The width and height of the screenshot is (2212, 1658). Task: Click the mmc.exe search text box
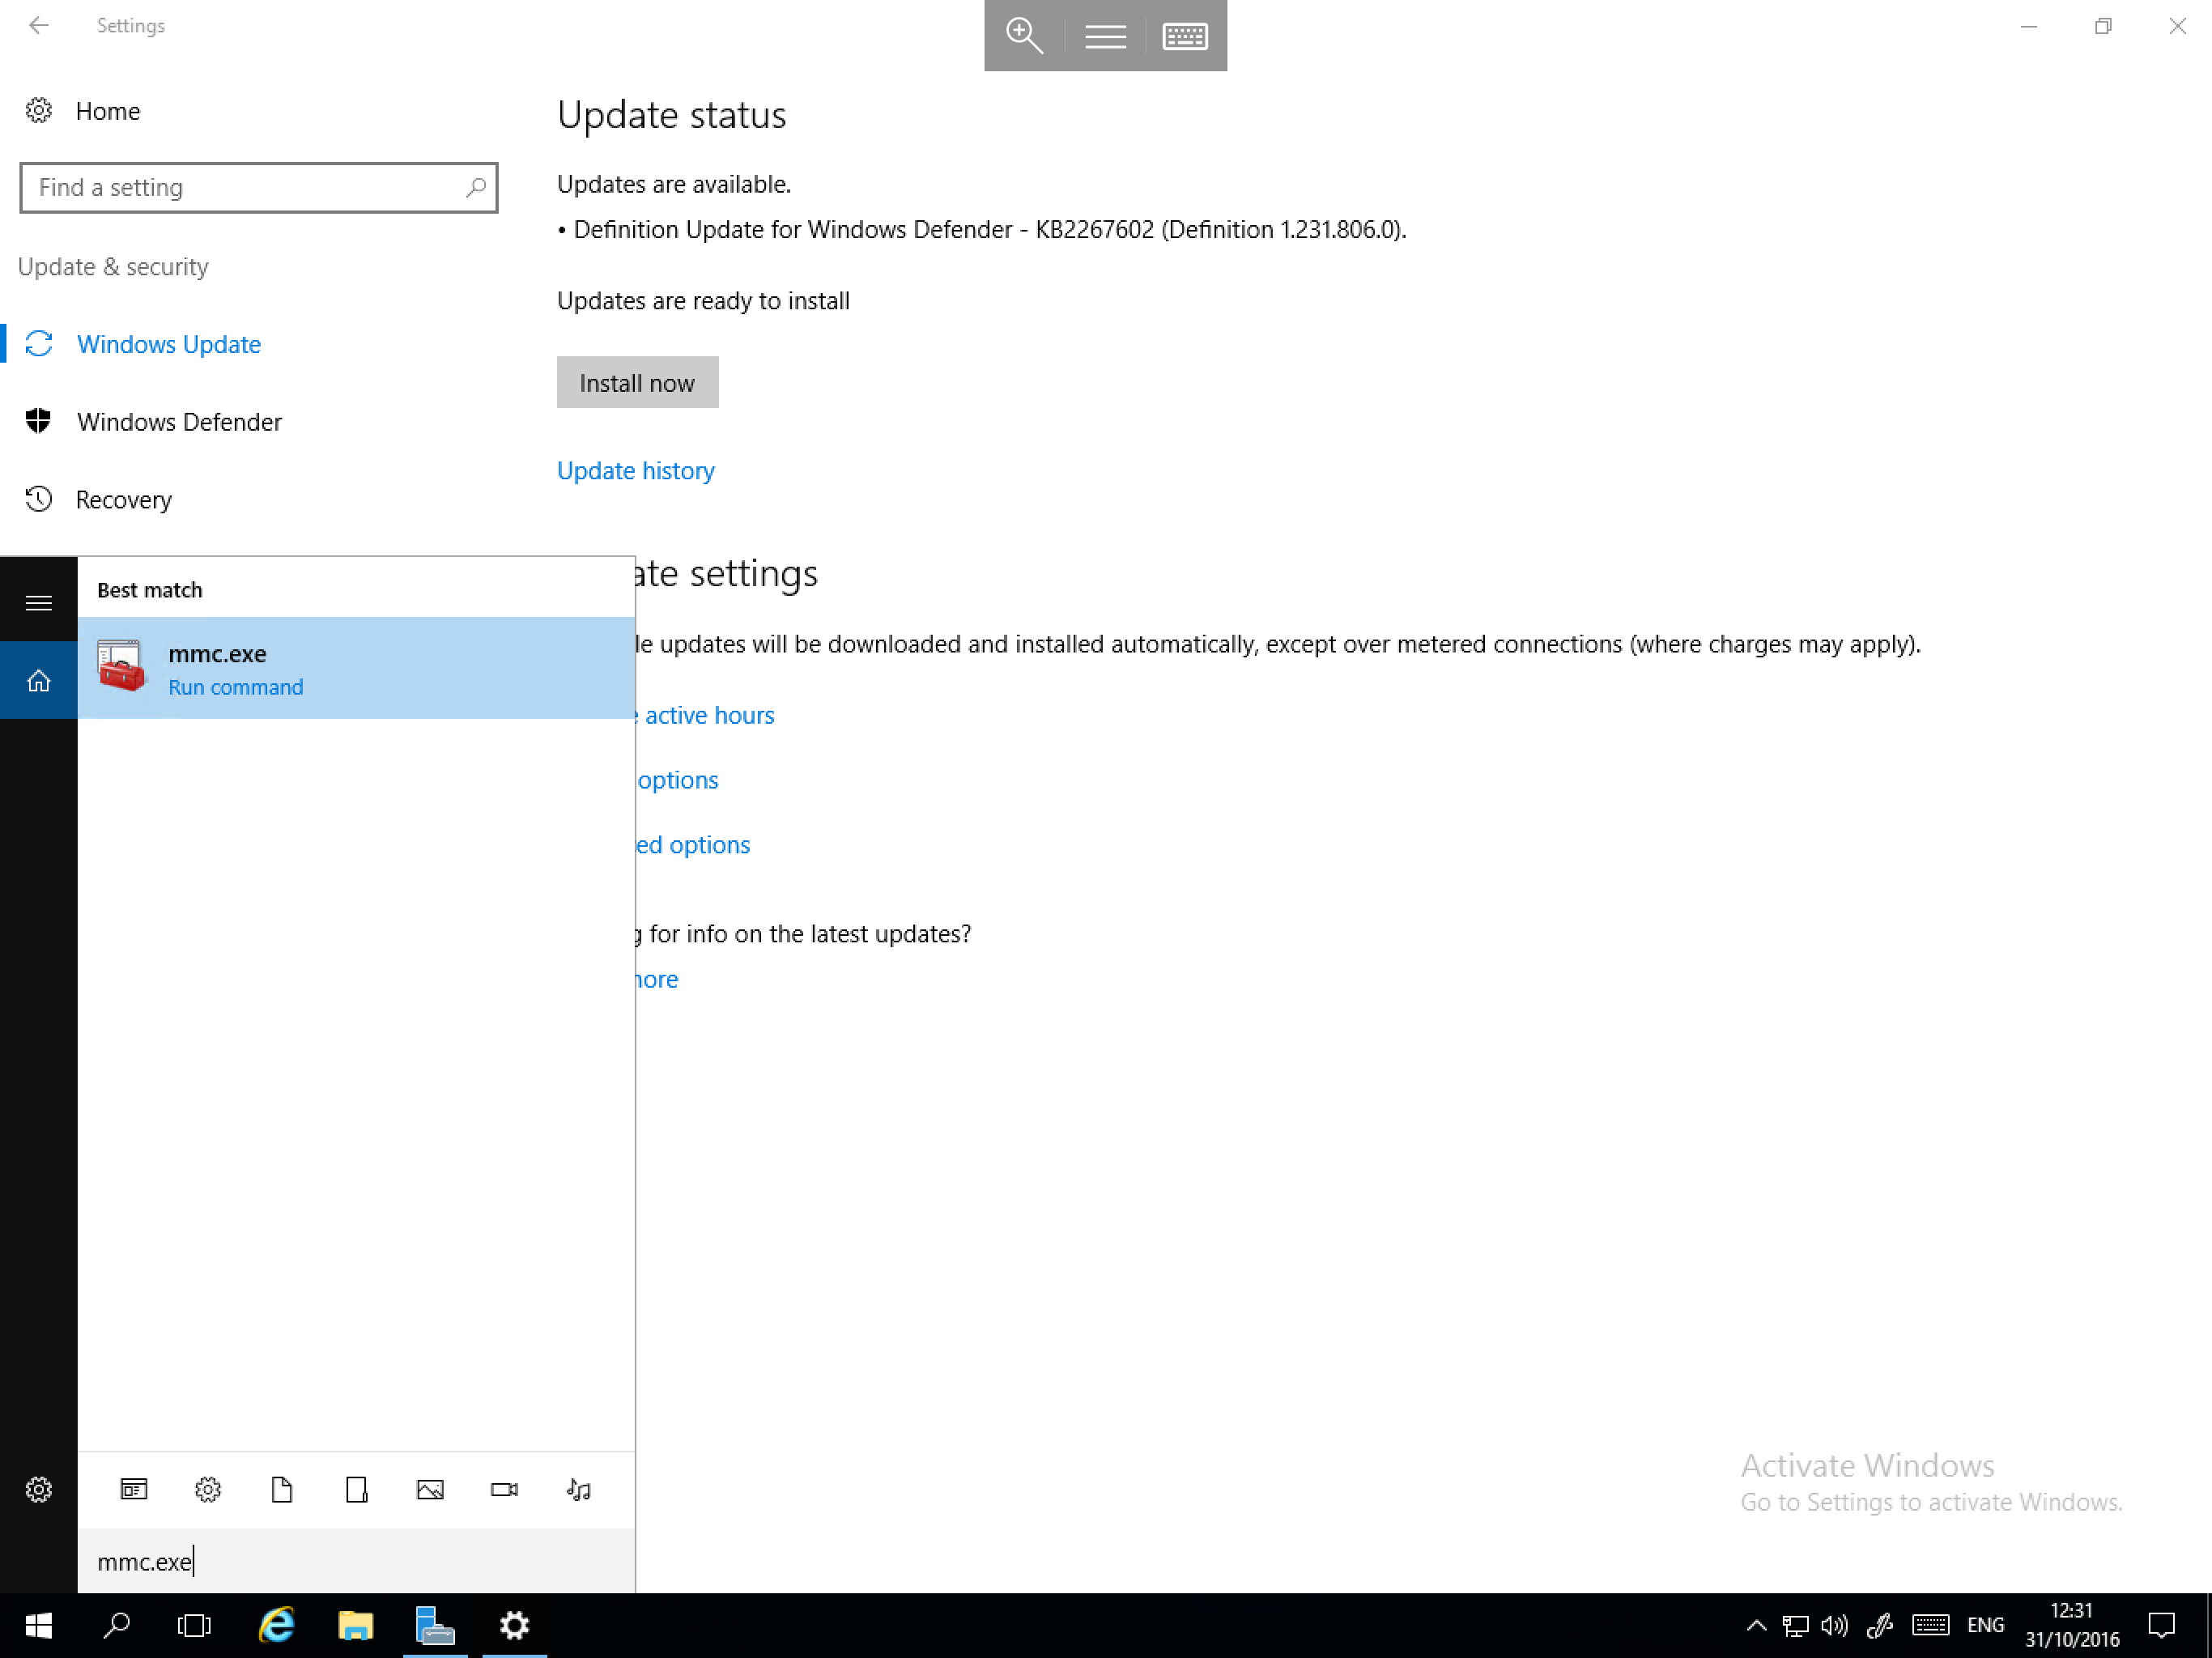click(356, 1561)
